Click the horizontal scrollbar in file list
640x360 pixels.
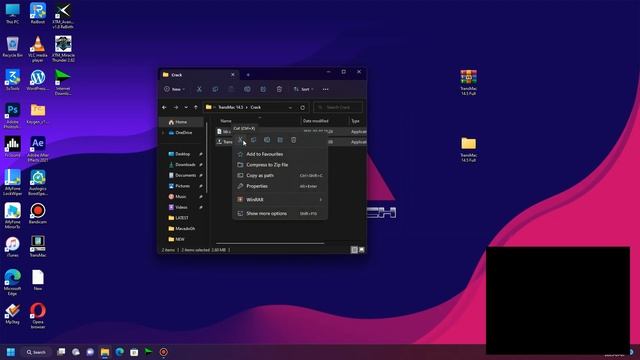(270, 243)
